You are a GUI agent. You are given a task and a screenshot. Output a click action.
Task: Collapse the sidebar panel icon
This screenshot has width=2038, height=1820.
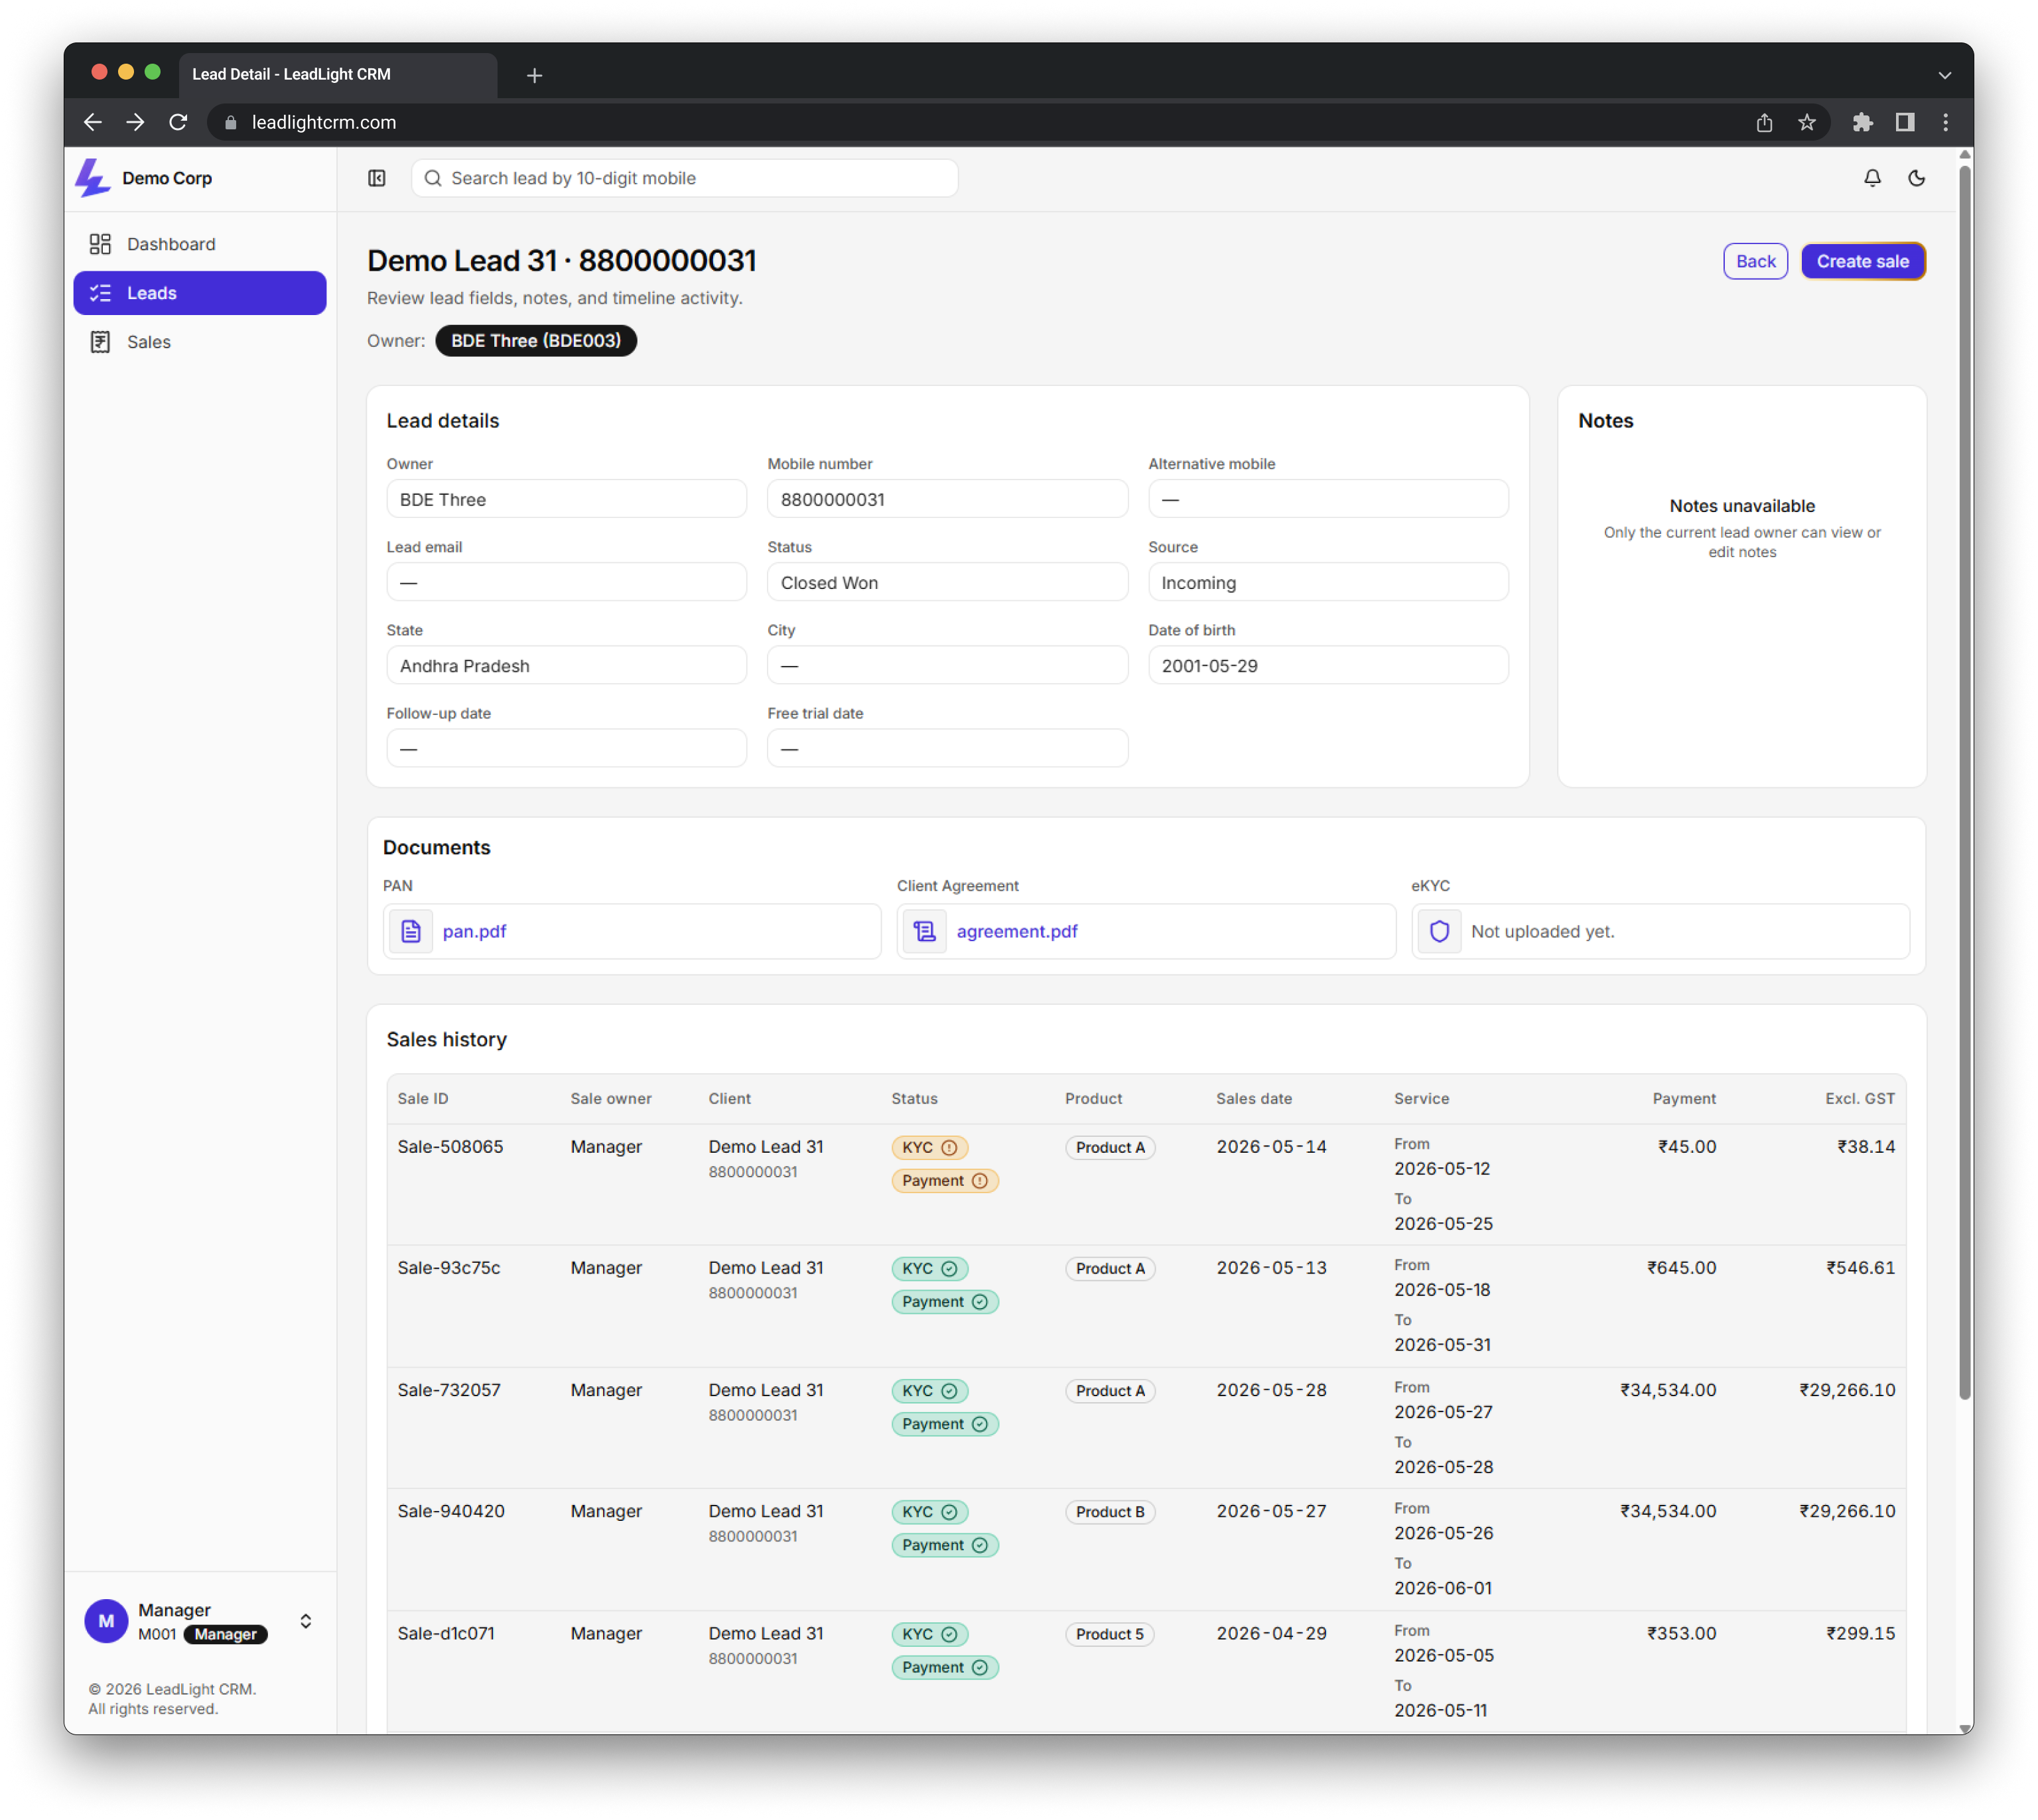377,178
